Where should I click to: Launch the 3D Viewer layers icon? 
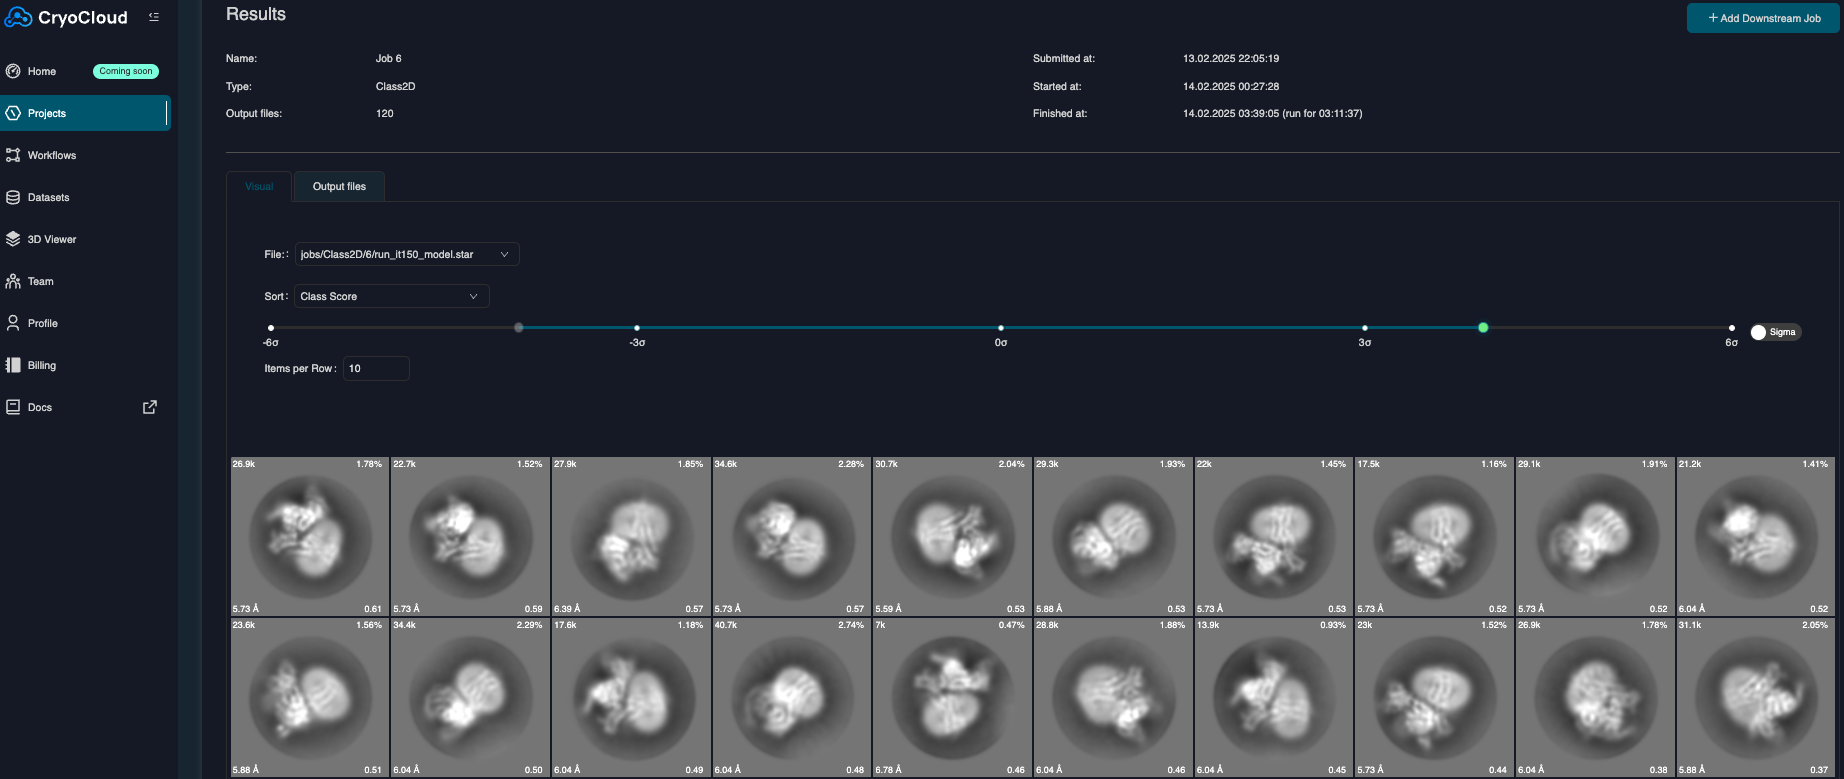click(13, 239)
